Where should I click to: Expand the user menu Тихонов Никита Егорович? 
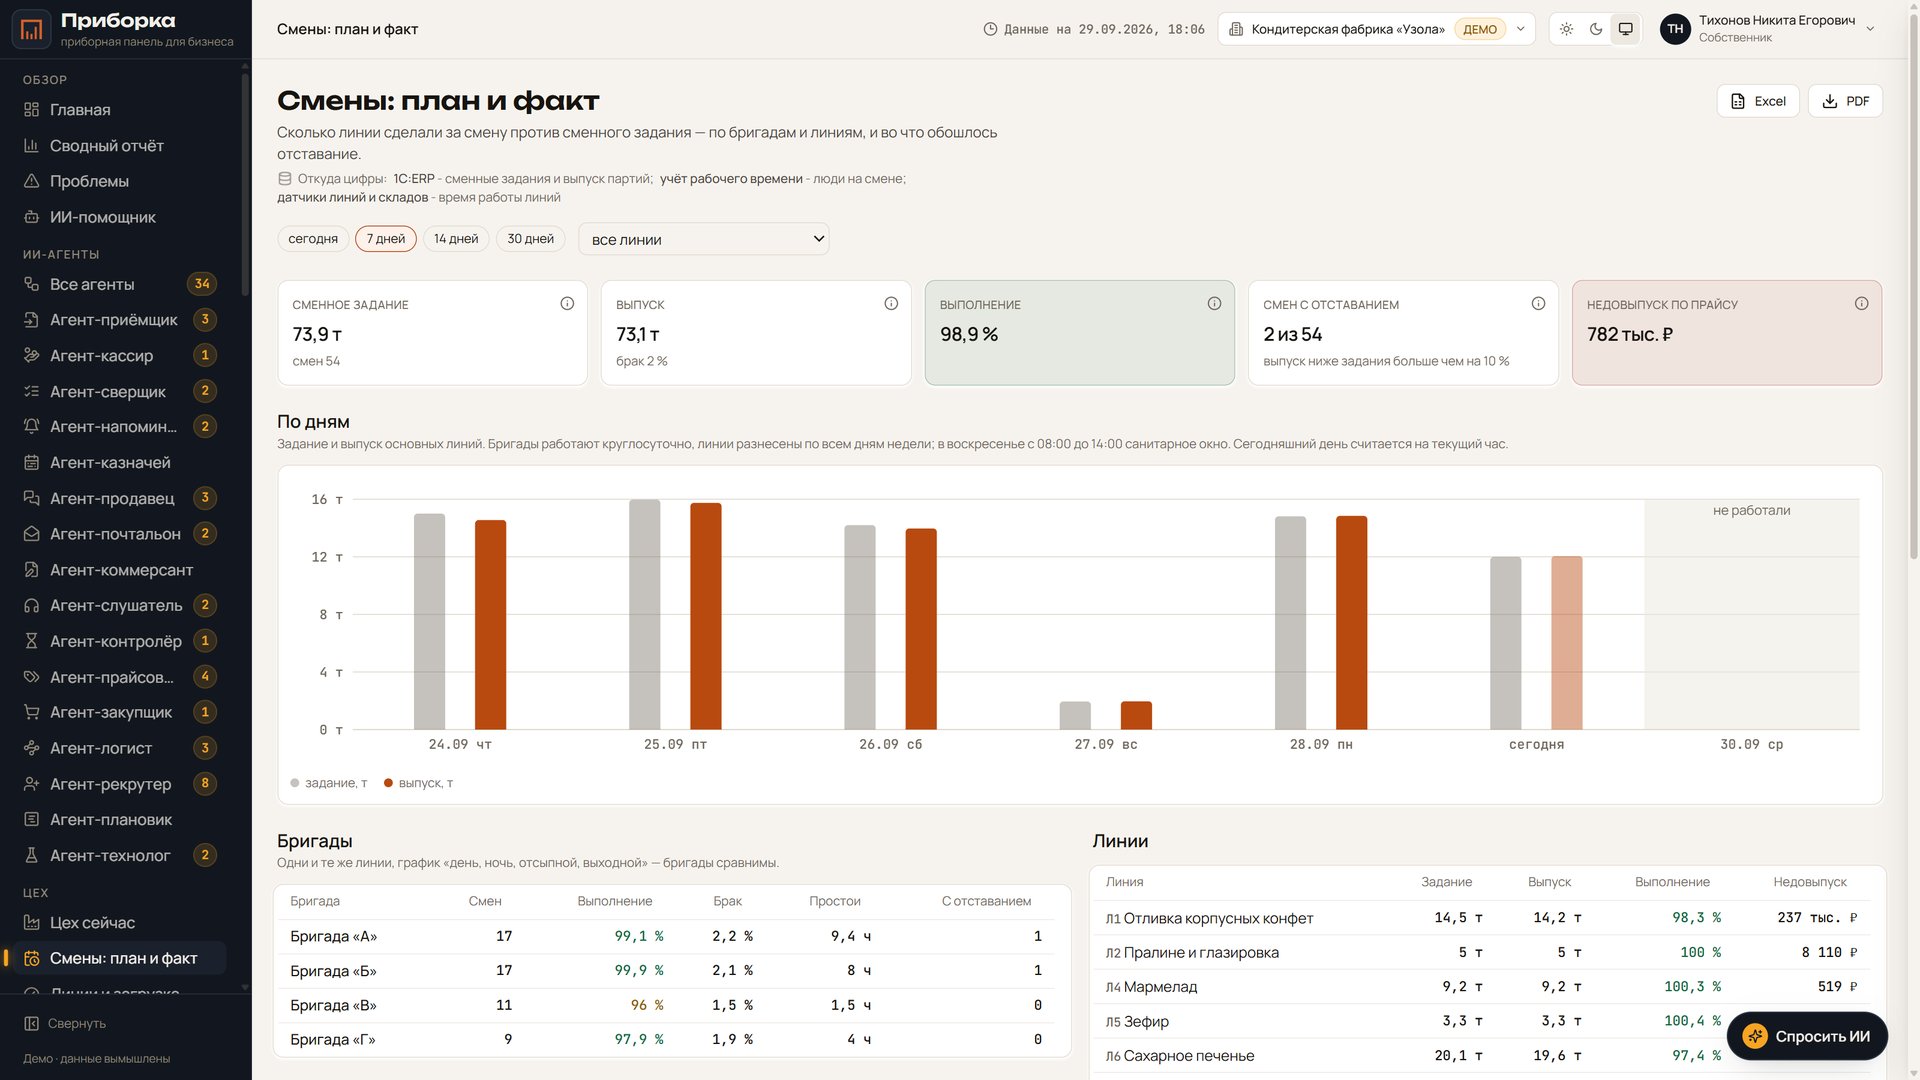pos(1767,29)
